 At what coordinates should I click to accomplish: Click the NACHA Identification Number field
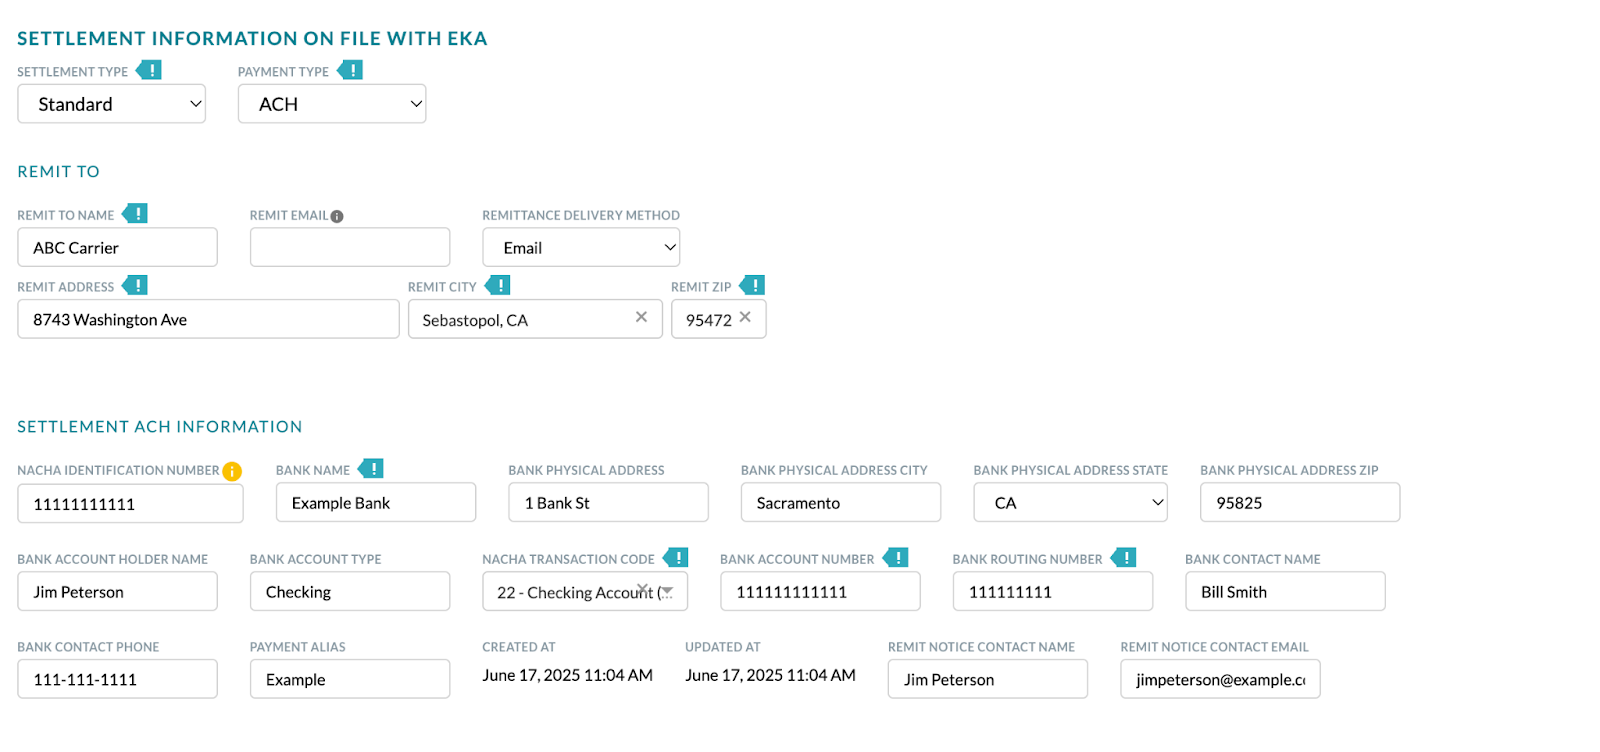click(130, 503)
